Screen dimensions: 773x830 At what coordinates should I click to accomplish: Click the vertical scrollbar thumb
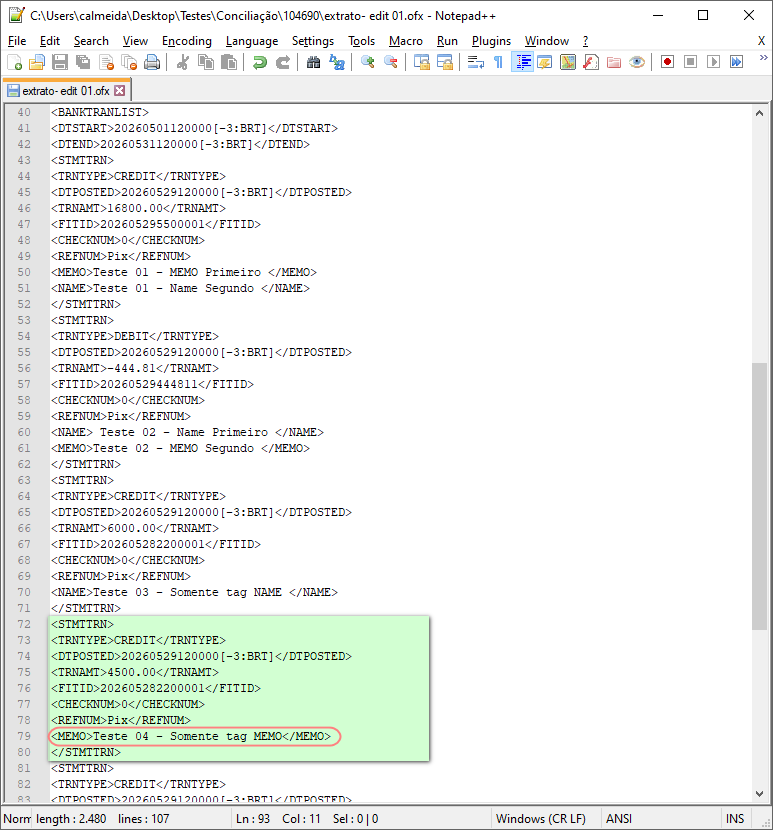[759, 496]
